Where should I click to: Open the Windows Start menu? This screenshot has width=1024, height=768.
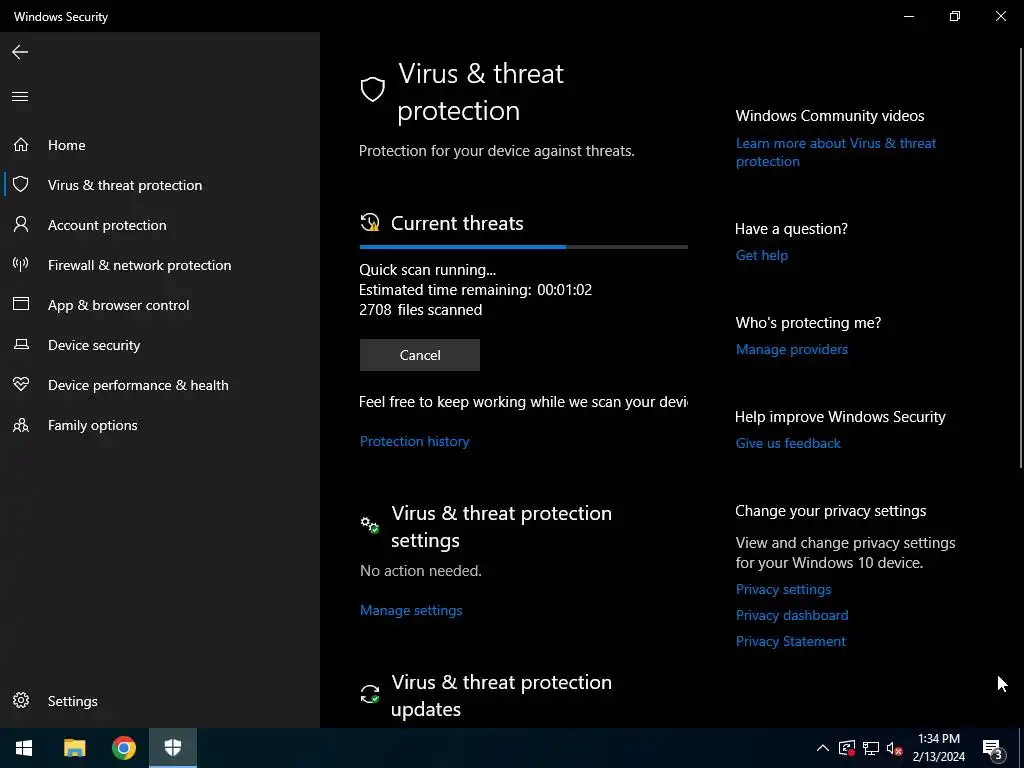(24, 748)
